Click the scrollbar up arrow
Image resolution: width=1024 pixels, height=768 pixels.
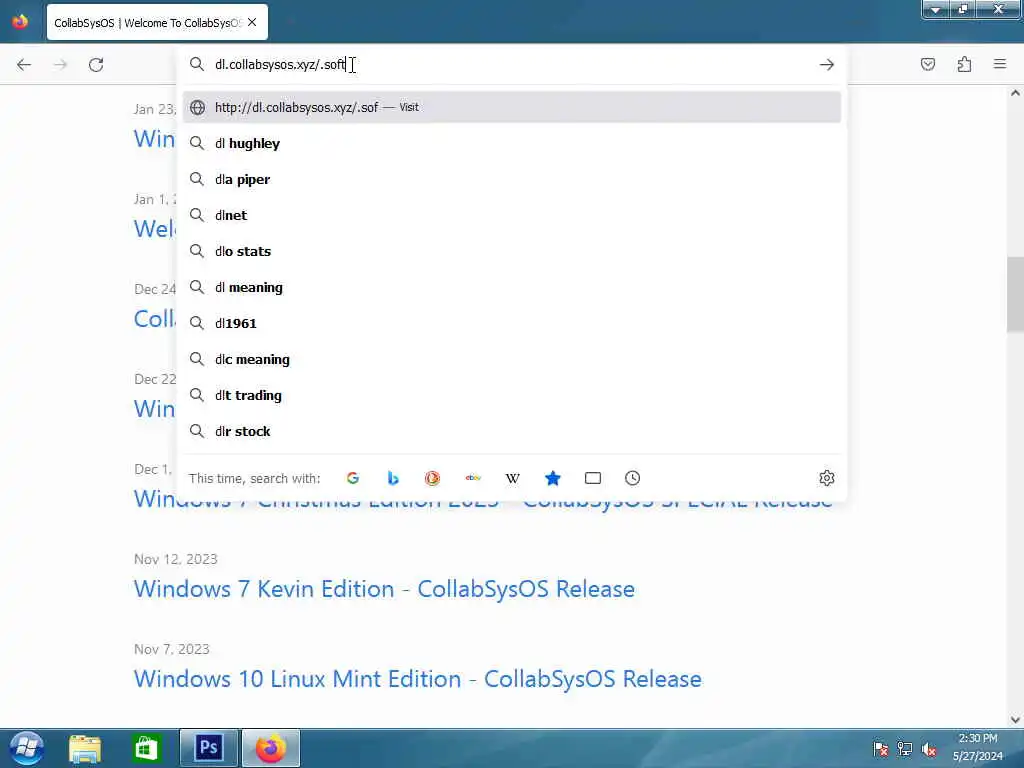[x=1015, y=93]
